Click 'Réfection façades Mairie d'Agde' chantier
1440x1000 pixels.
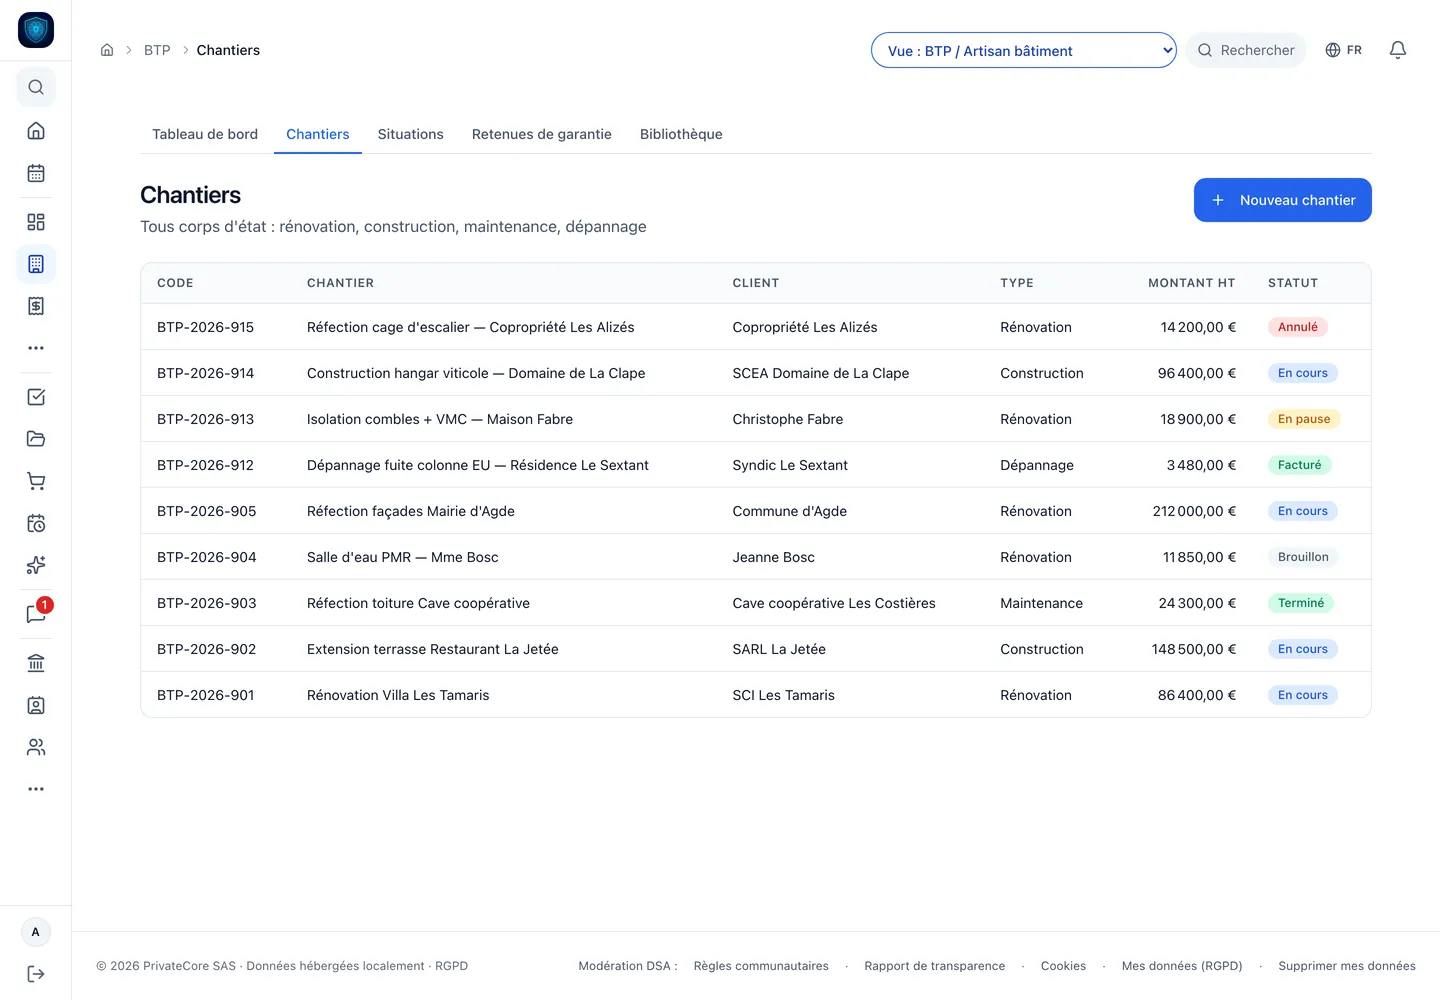411,511
